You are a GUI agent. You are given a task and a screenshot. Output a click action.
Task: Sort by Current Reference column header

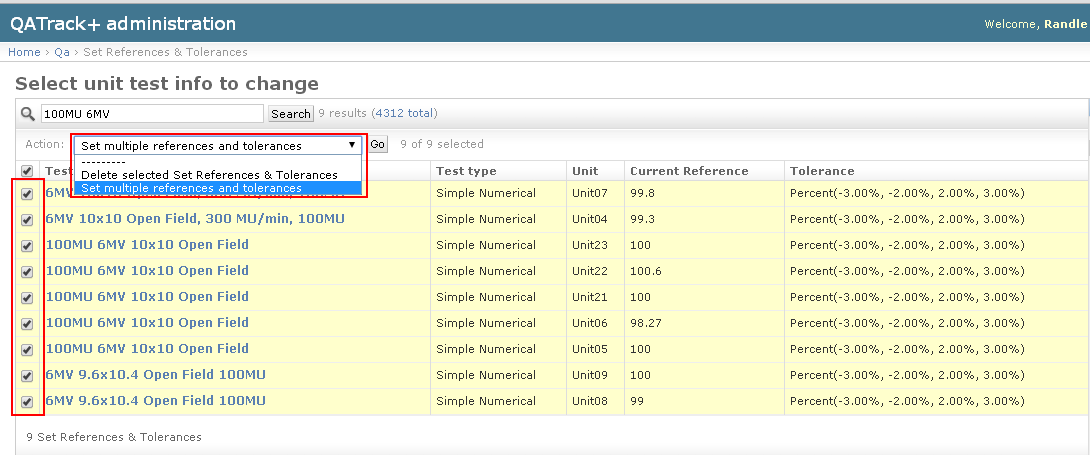point(689,171)
